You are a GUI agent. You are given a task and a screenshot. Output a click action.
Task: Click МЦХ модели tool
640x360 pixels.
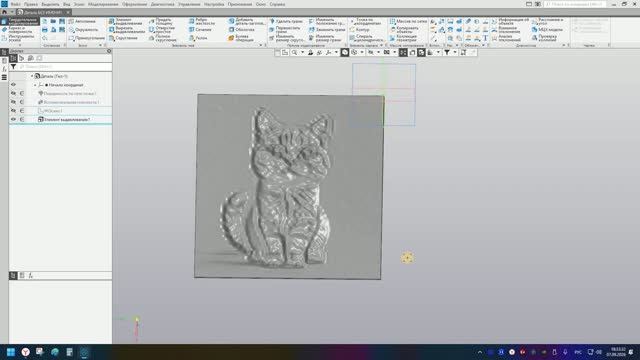pos(548,30)
